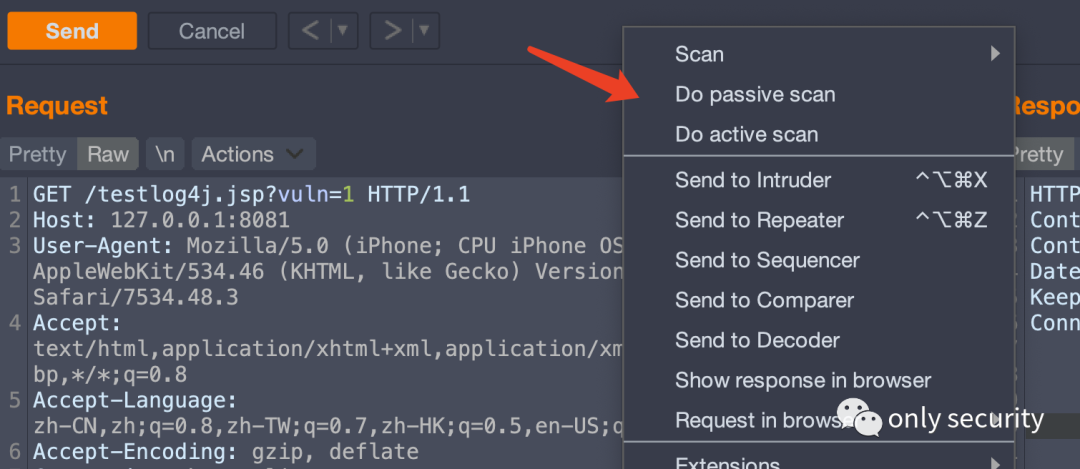The height and width of the screenshot is (469, 1080).
Task: Select Send to Sequencer option
Action: tap(767, 260)
